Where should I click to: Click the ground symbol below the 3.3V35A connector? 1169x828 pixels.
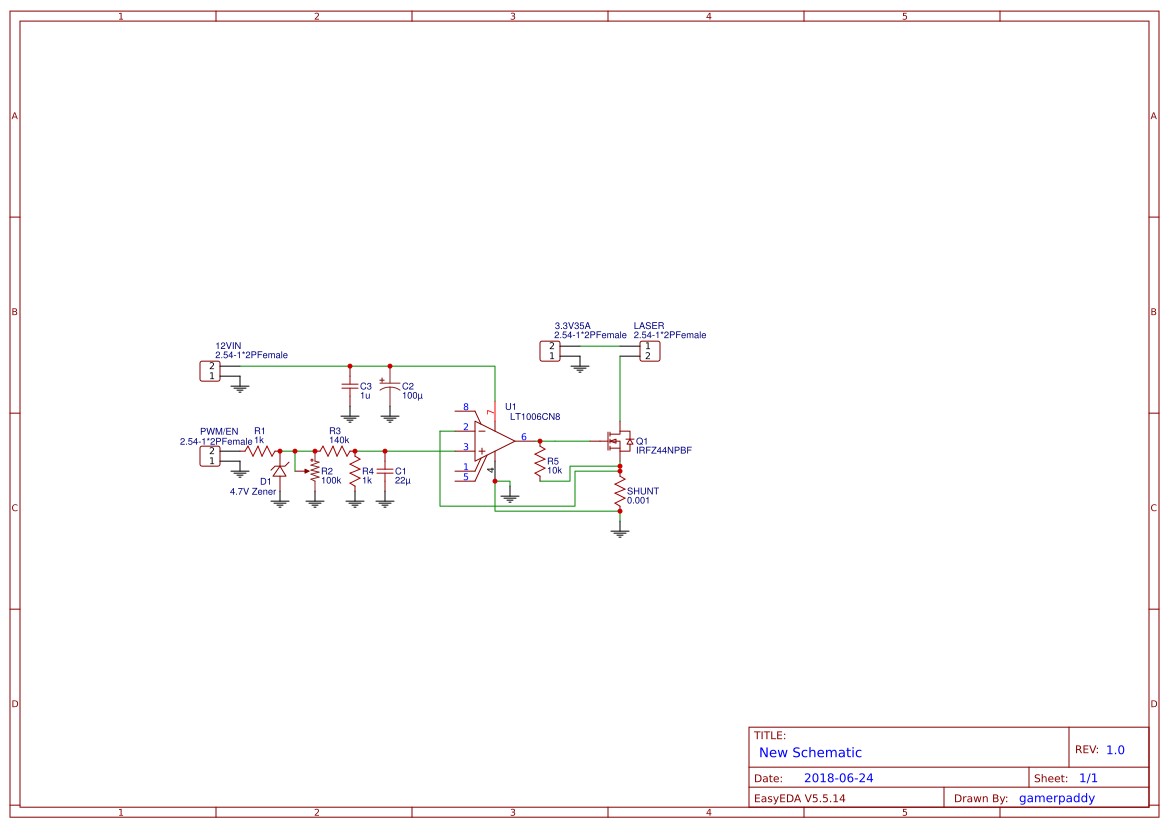[579, 366]
